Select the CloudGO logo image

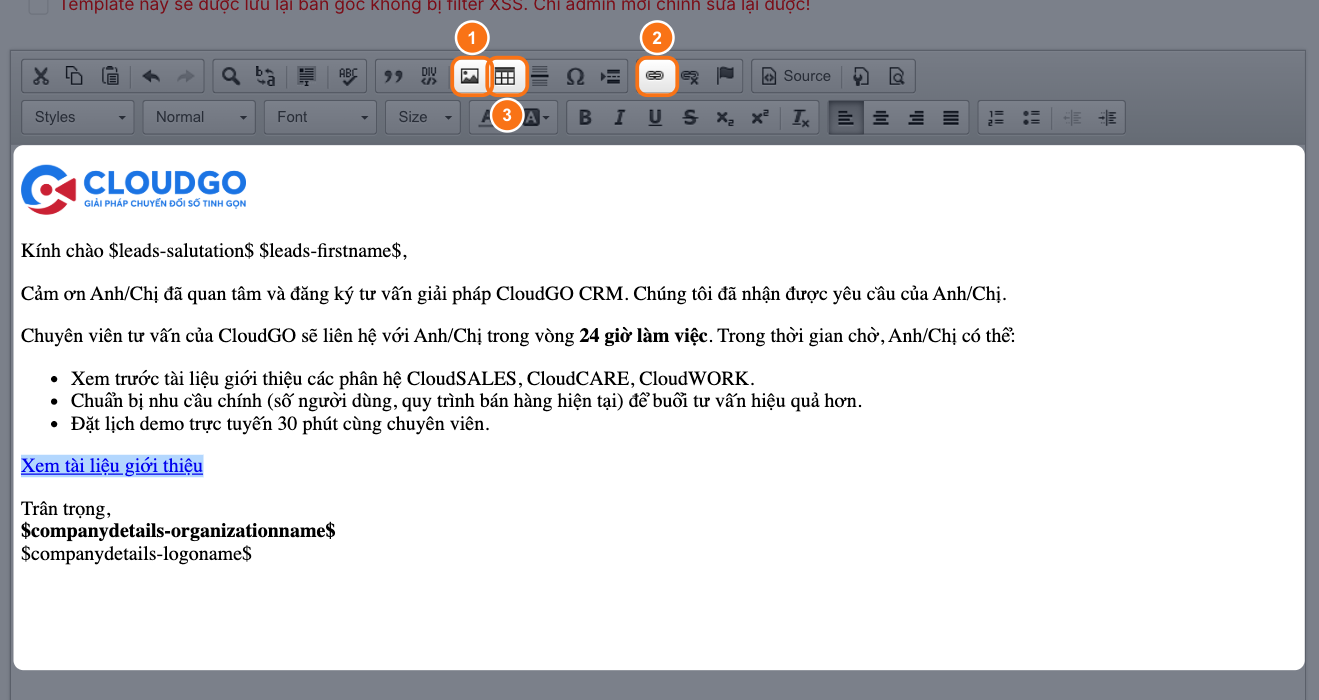click(x=134, y=189)
